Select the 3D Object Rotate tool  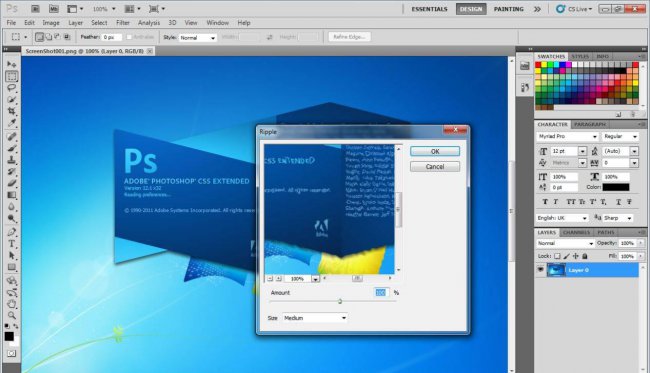(x=12, y=281)
